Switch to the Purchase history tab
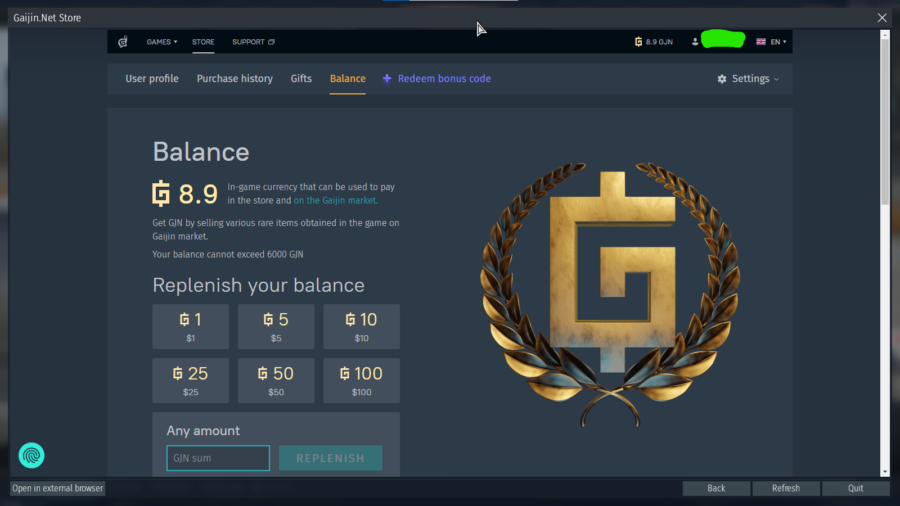900x506 pixels. pos(235,79)
